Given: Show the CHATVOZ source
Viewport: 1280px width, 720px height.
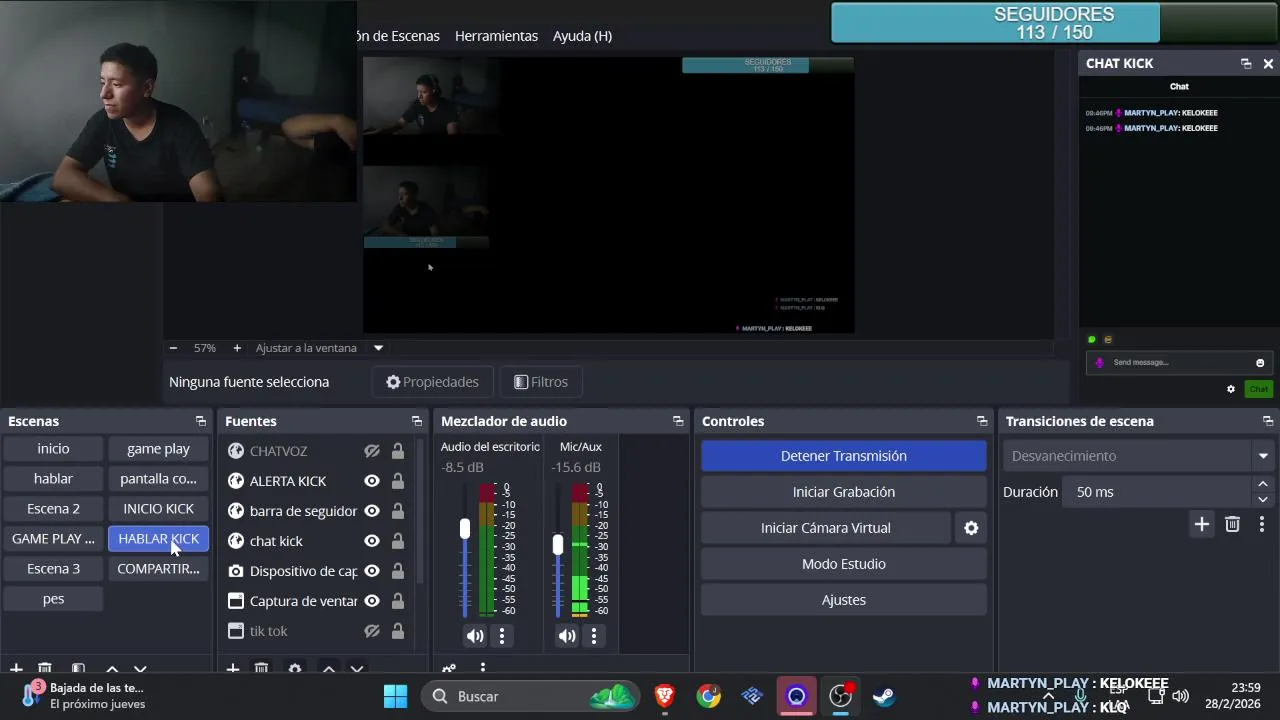Looking at the screenshot, I should point(372,451).
